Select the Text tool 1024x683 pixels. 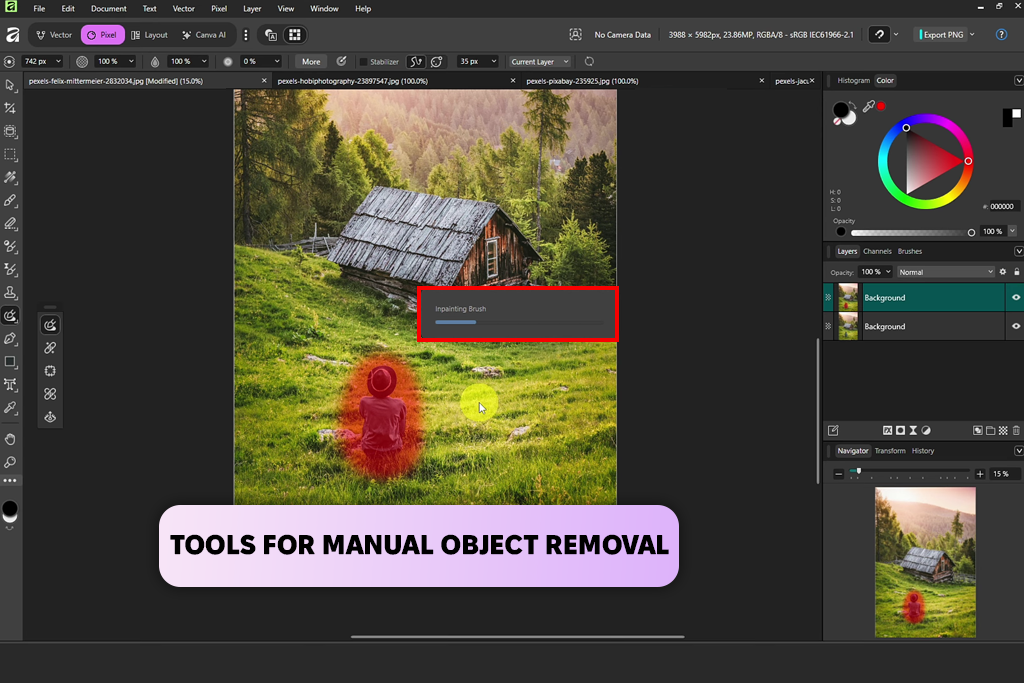coord(10,385)
